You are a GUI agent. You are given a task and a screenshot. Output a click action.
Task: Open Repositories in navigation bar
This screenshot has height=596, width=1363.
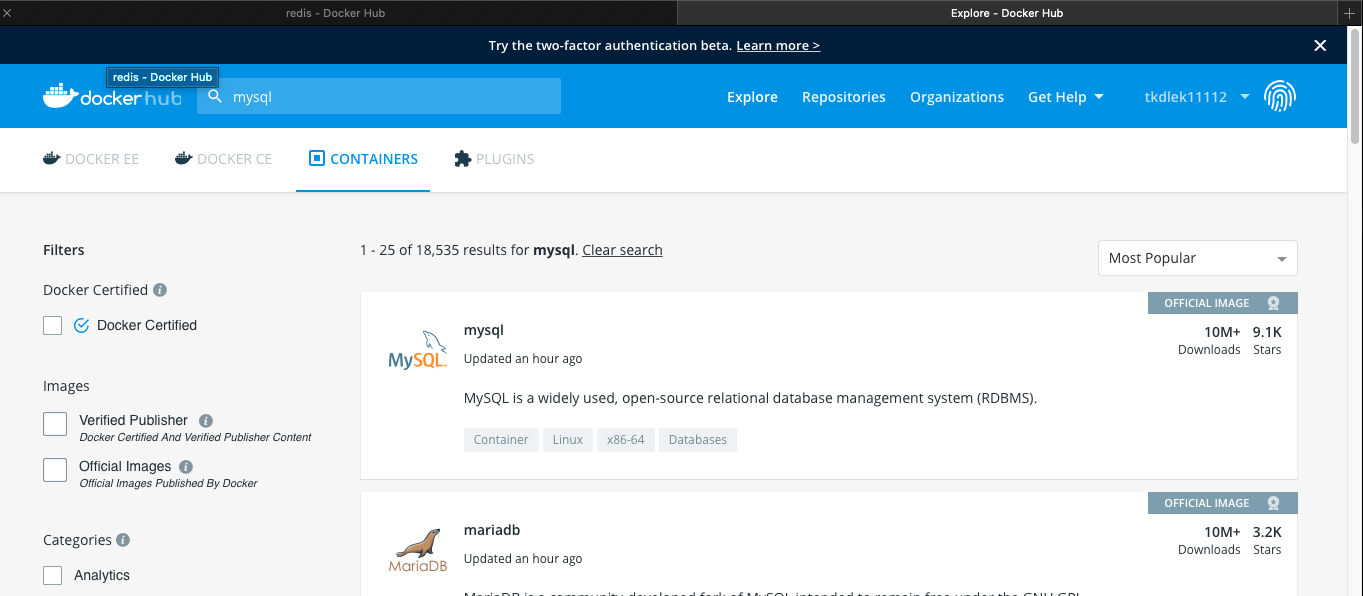pos(844,97)
